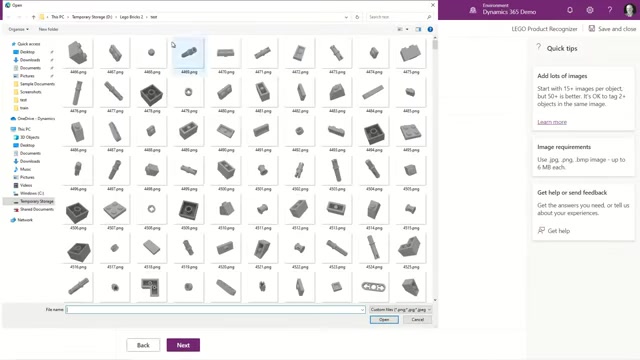
Task: Click the file list vertical scrollbar
Action: (435, 169)
